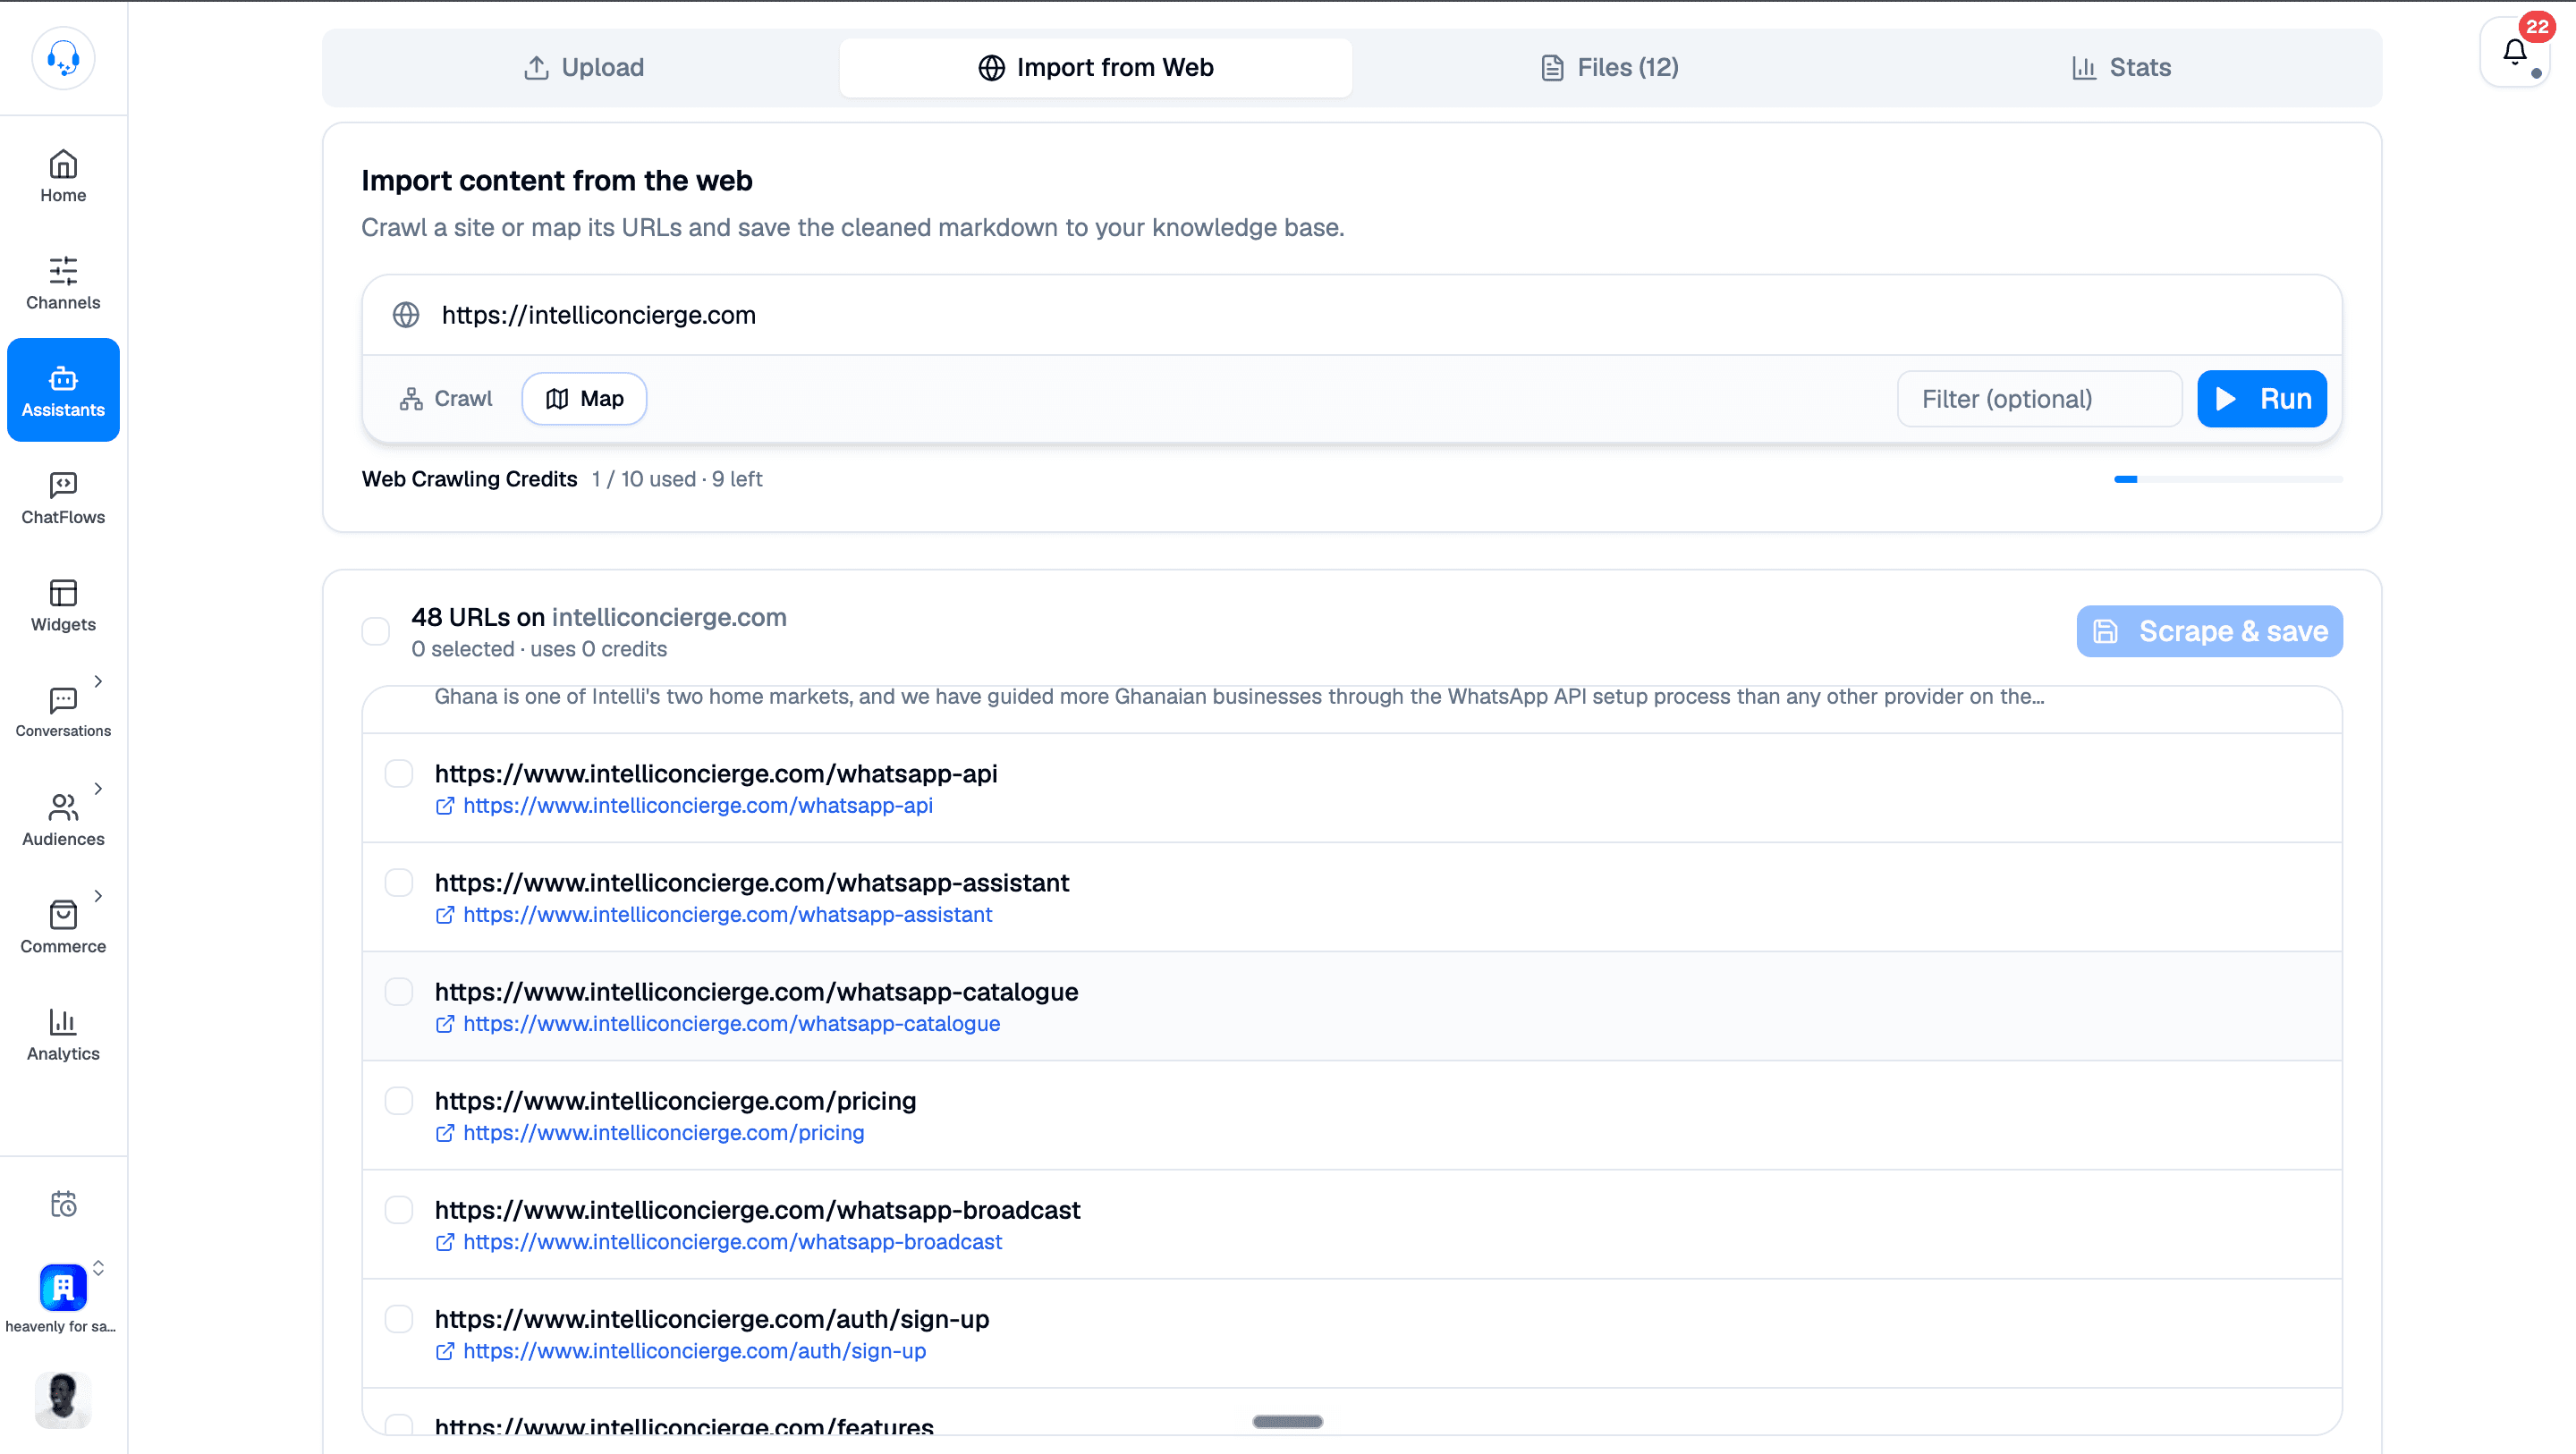Open the Commerce section
Screen dimensions: 2576x1454
click(63, 927)
